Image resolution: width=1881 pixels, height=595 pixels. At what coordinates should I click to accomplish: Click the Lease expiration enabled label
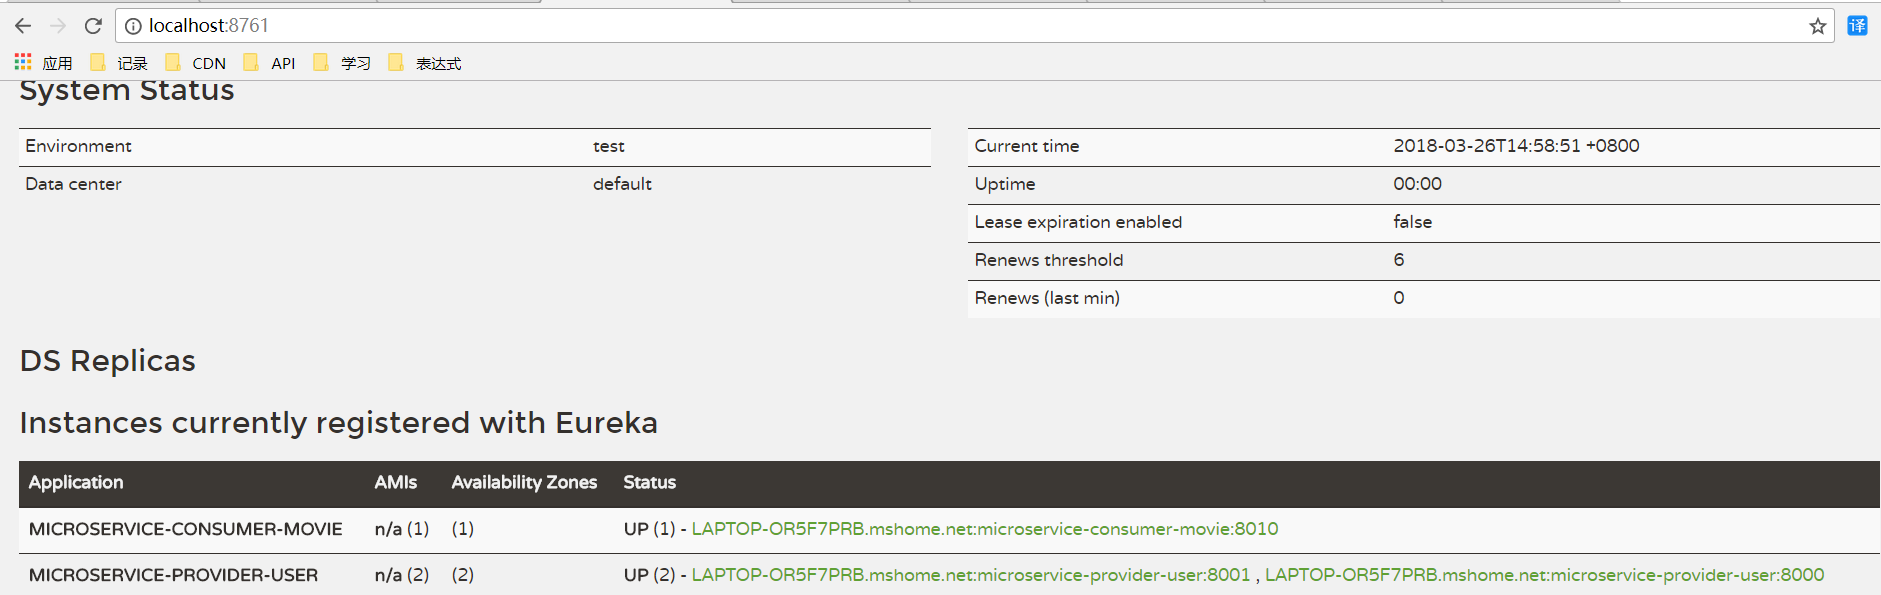[1078, 222]
